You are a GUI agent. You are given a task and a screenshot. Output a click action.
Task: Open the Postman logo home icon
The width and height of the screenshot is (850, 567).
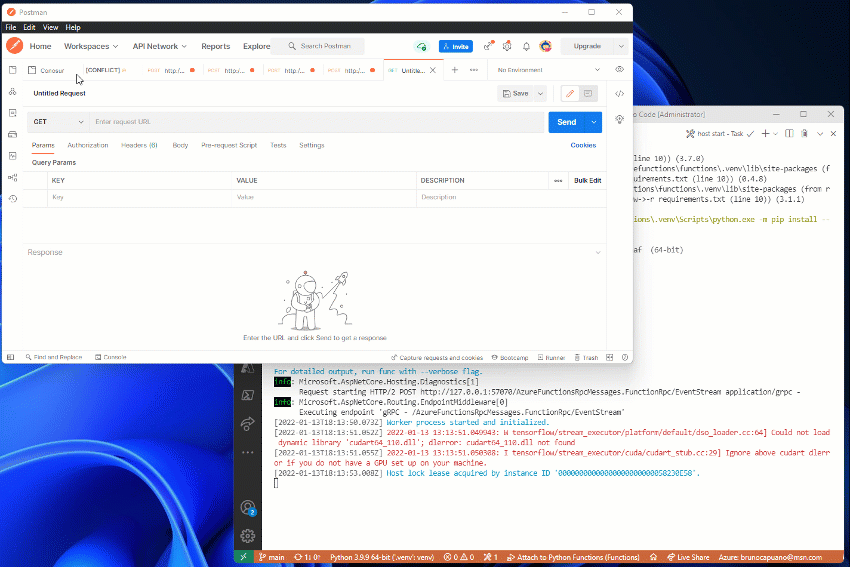point(15,46)
